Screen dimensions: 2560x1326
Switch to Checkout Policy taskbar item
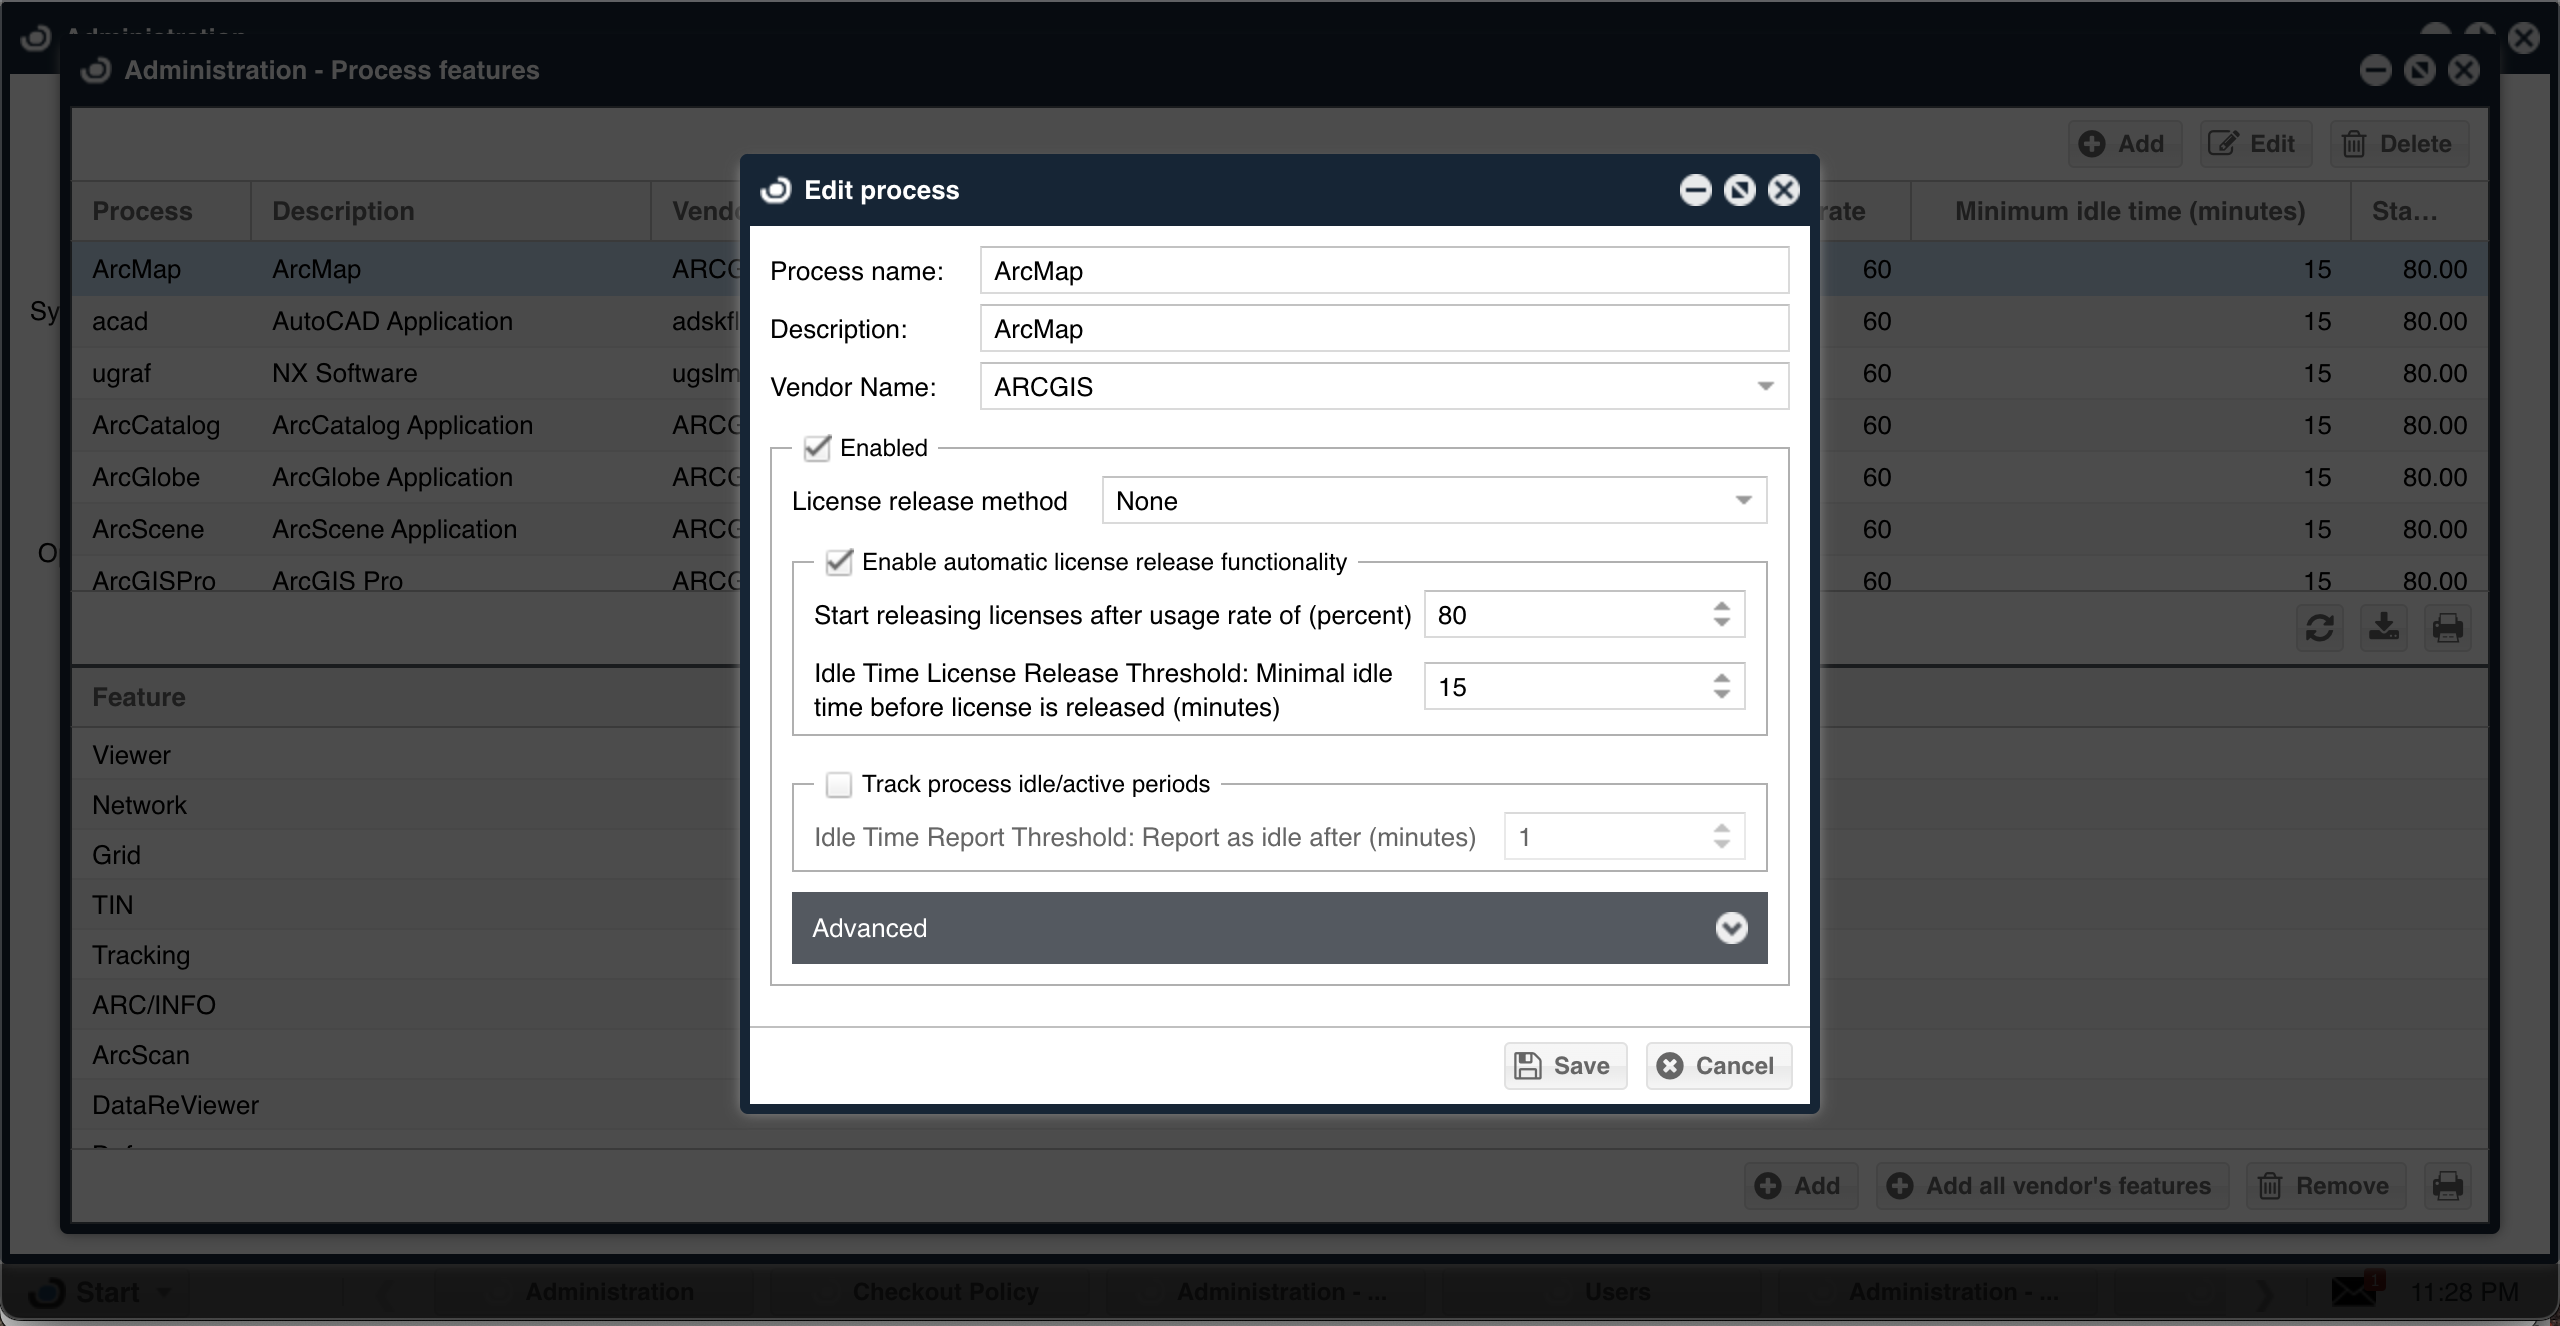(x=945, y=1292)
